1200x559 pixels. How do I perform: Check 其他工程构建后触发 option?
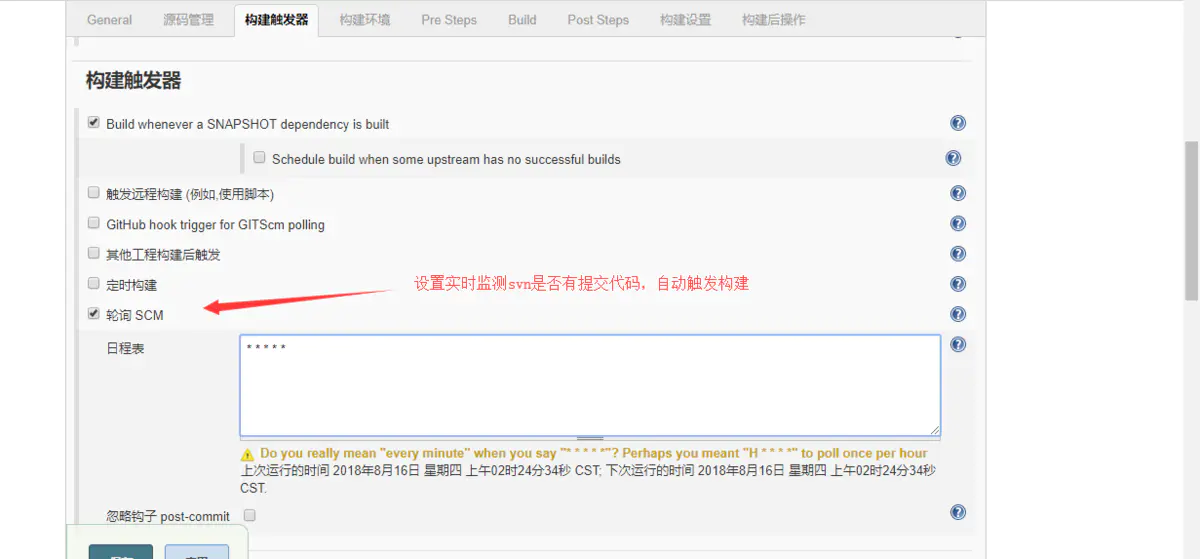[x=94, y=253]
